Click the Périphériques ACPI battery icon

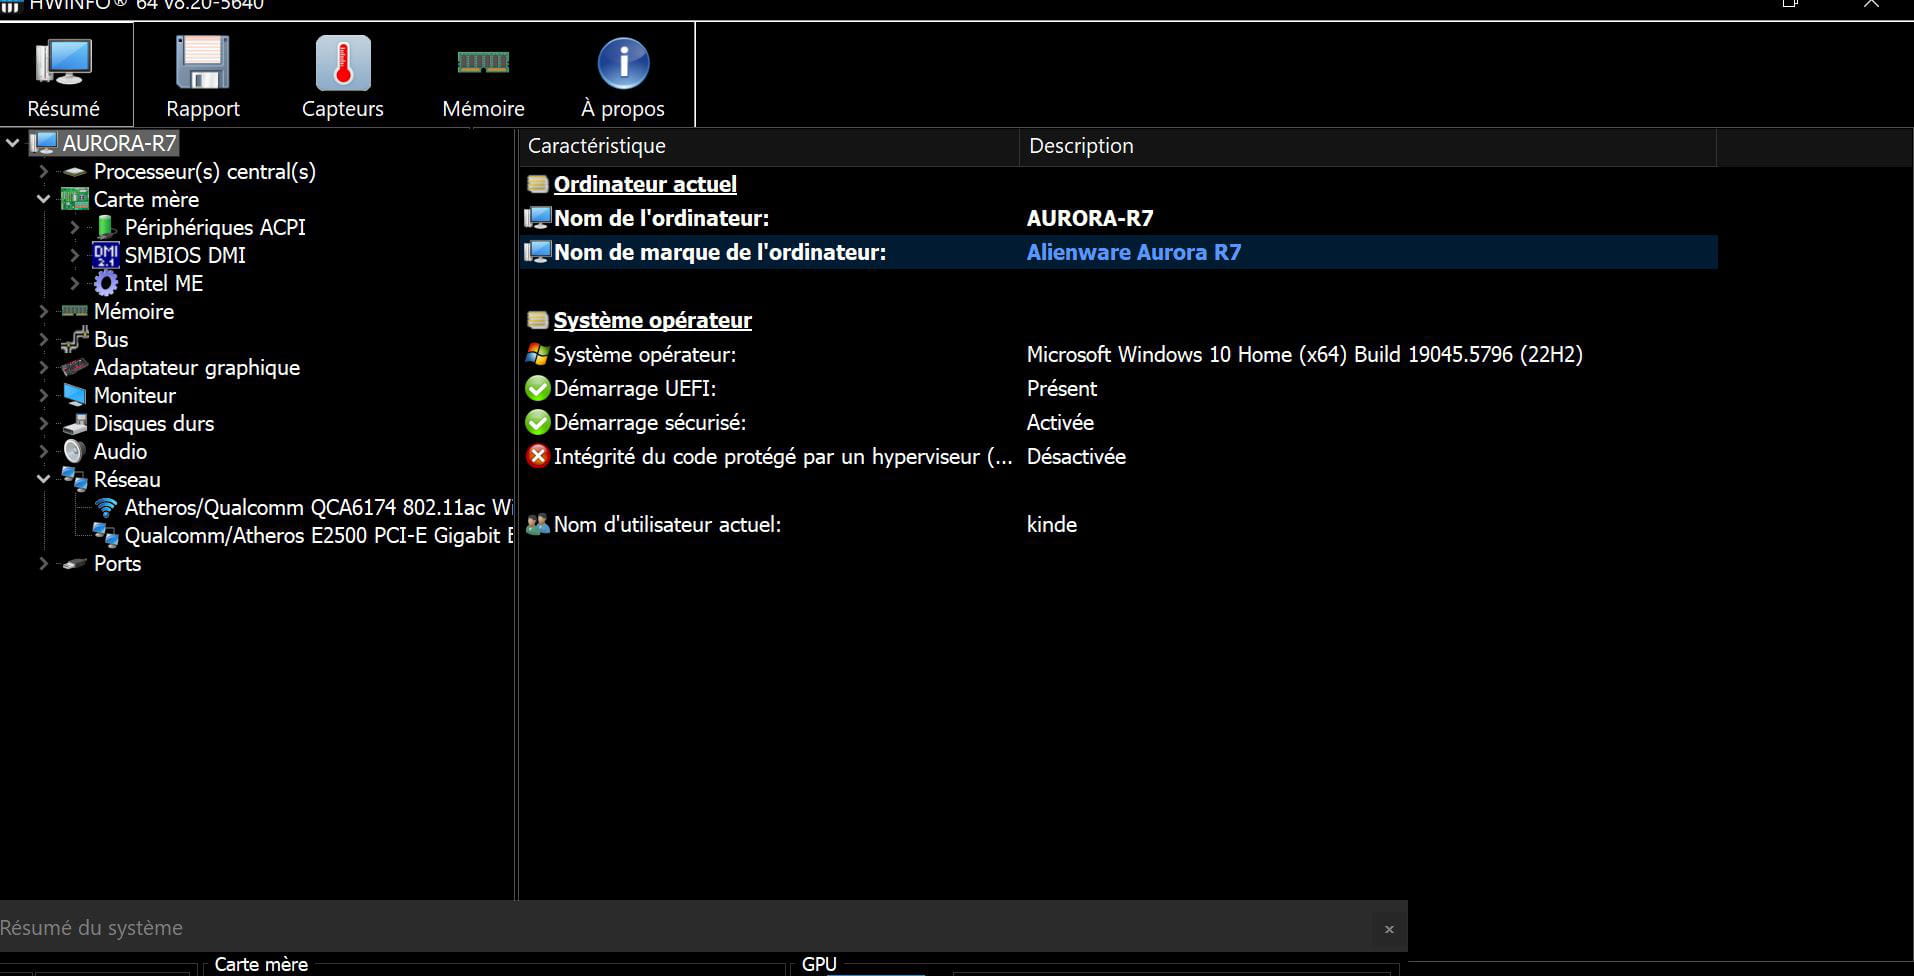(x=105, y=227)
